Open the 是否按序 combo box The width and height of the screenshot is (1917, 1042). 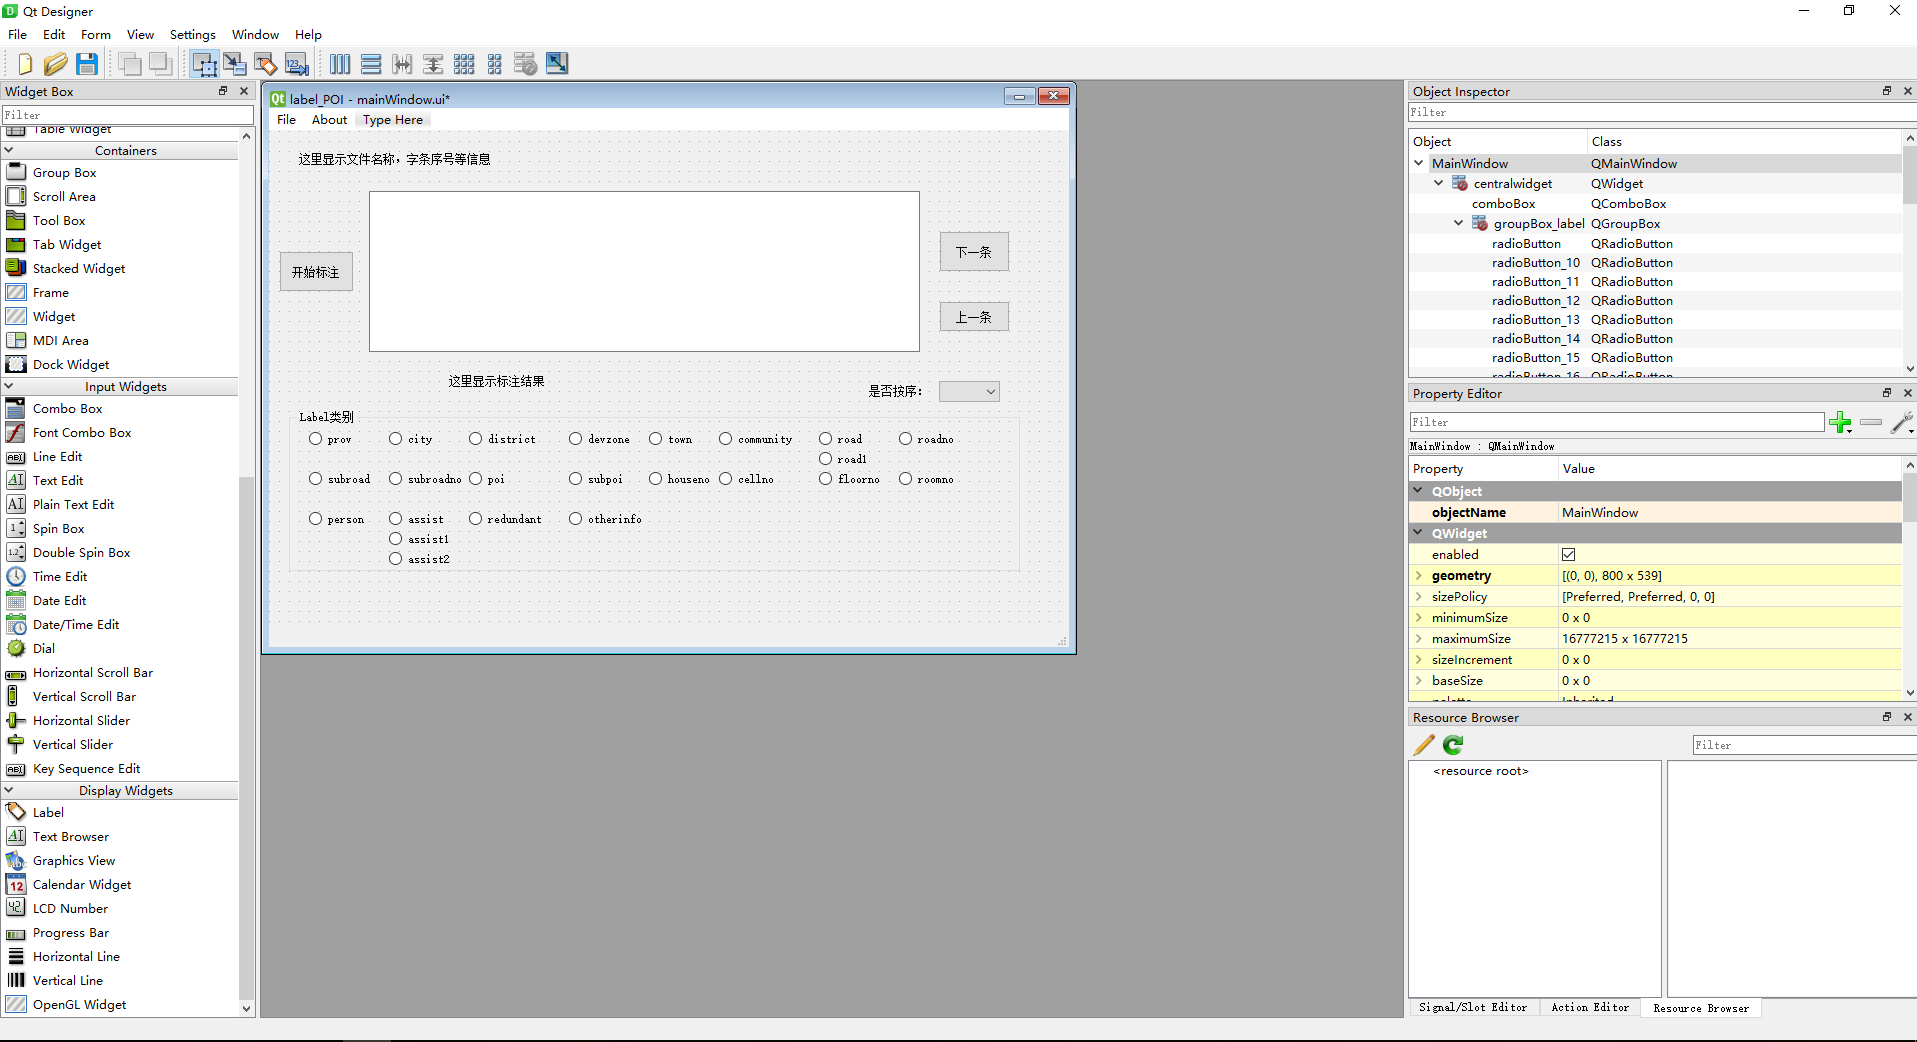[969, 392]
